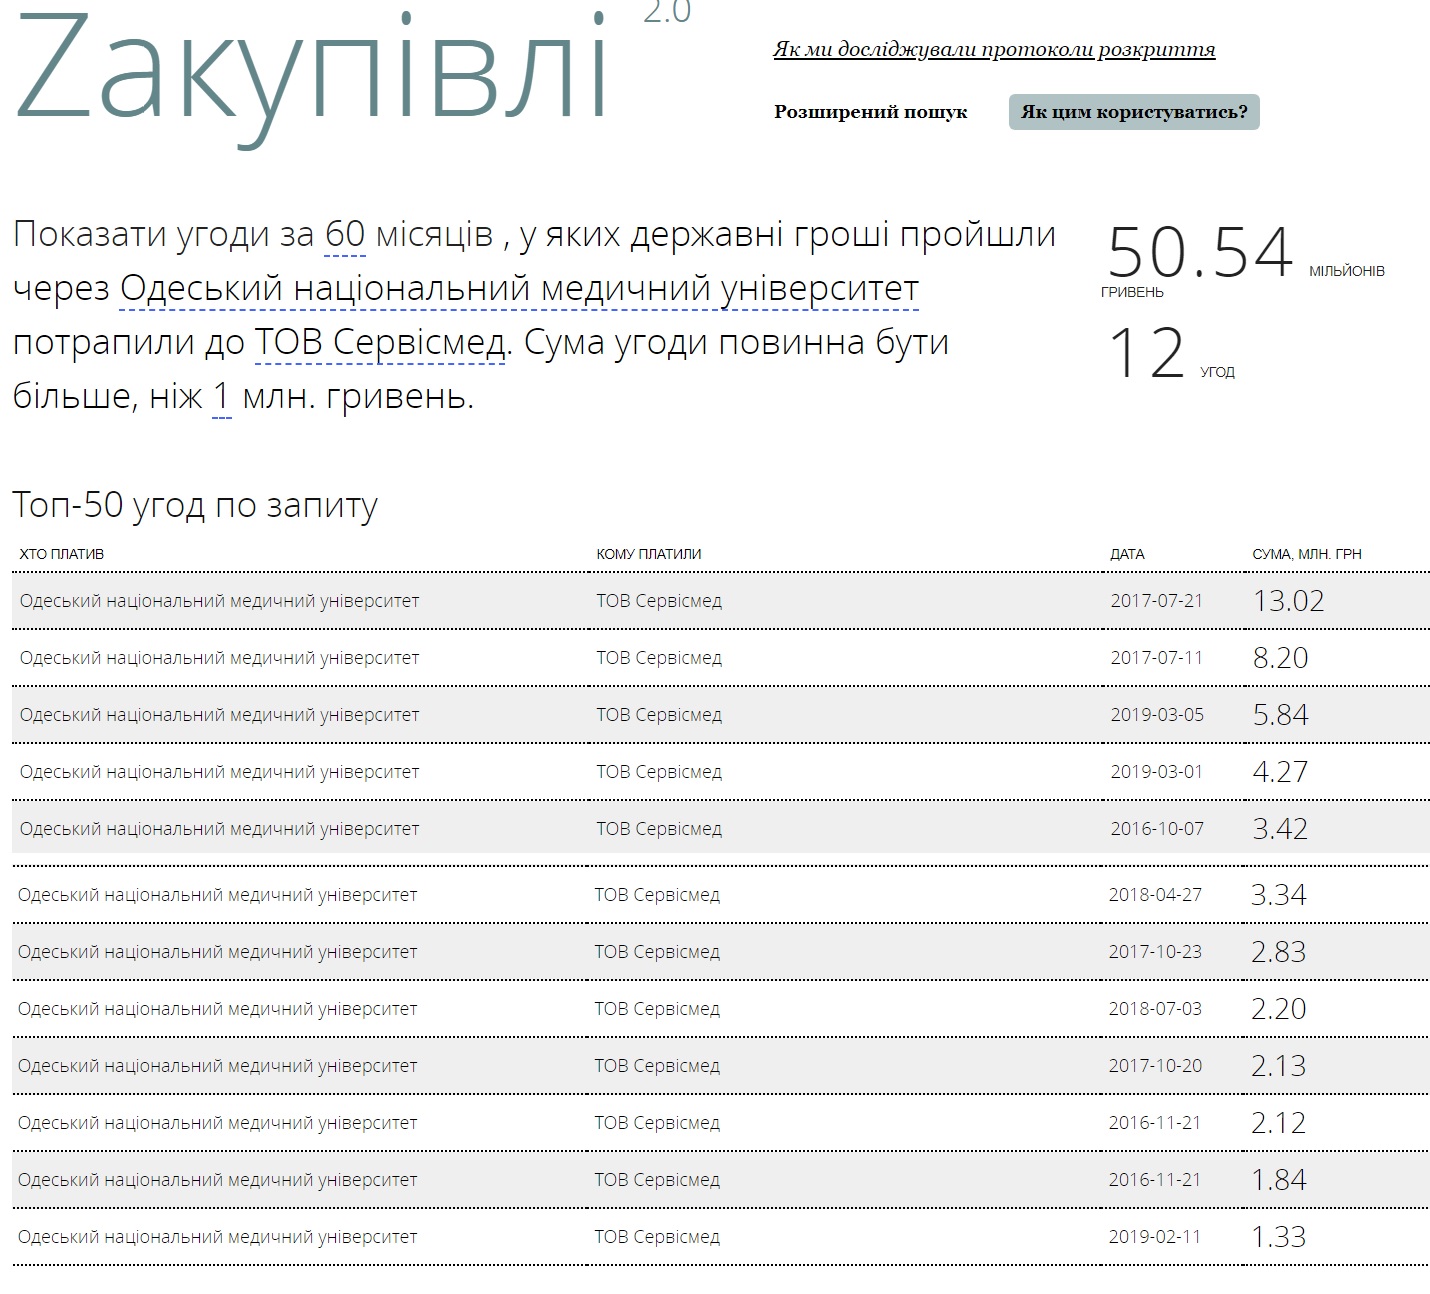Click the КОМУ ПЛАТИЛИ column header
This screenshot has width=1430, height=1294.
[x=649, y=554]
